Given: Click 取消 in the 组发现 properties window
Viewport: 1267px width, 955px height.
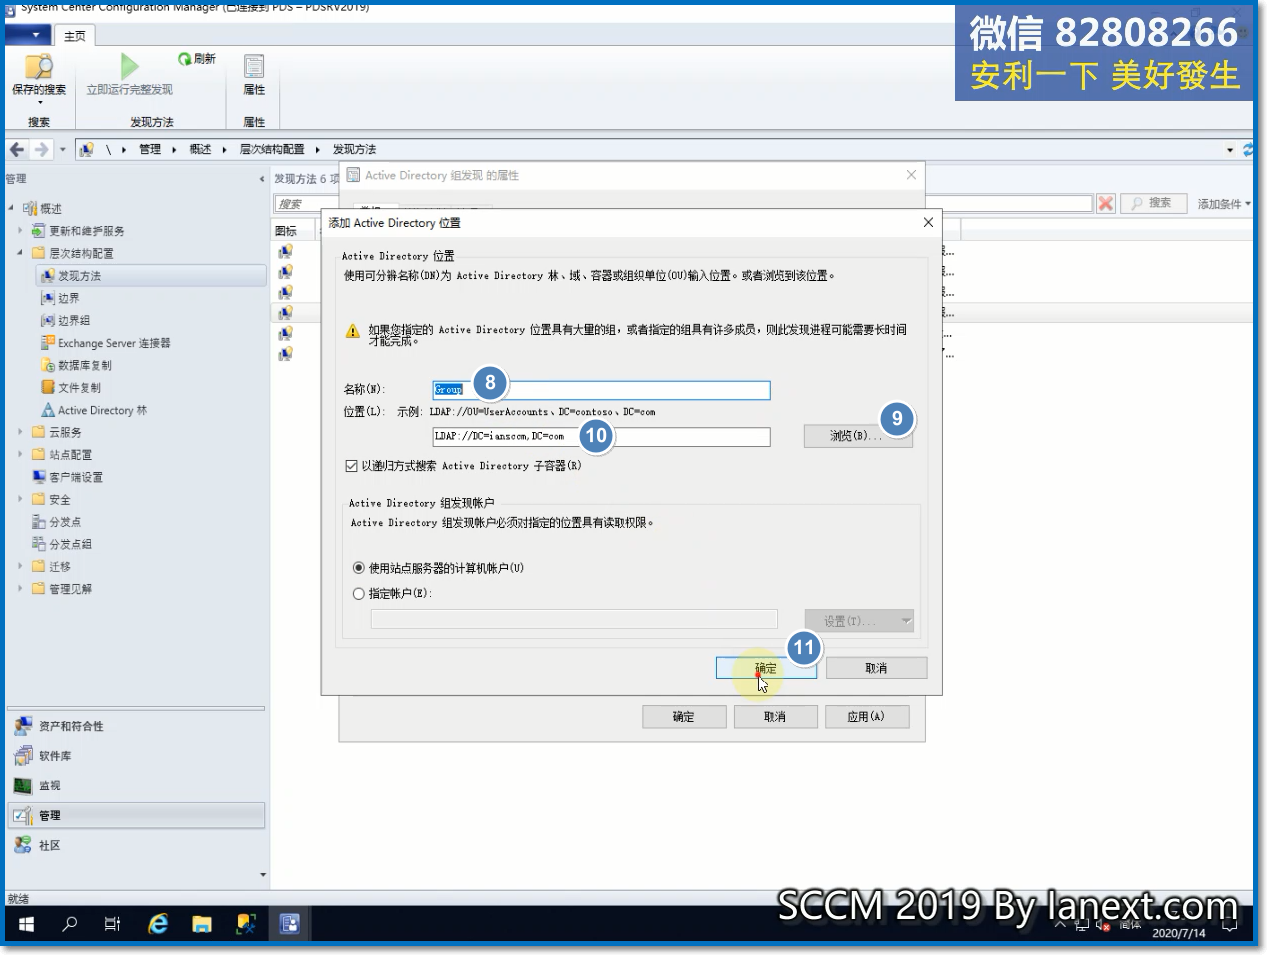Looking at the screenshot, I should click(775, 717).
